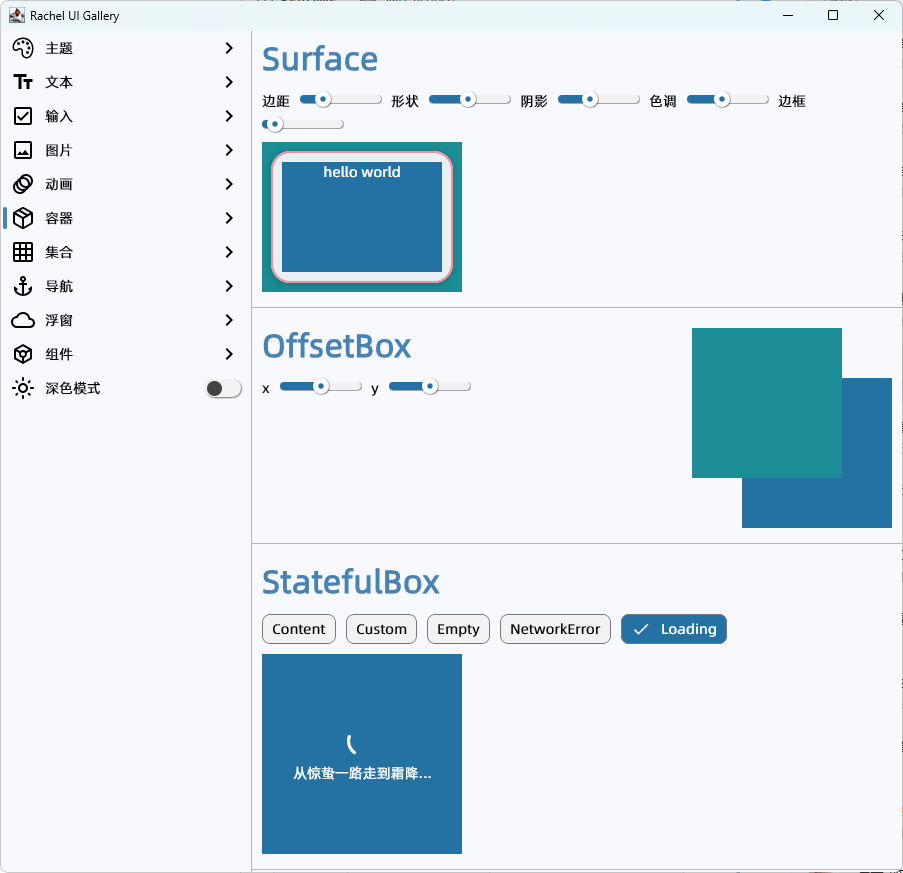Click the rings icon beside 动画

point(23,184)
